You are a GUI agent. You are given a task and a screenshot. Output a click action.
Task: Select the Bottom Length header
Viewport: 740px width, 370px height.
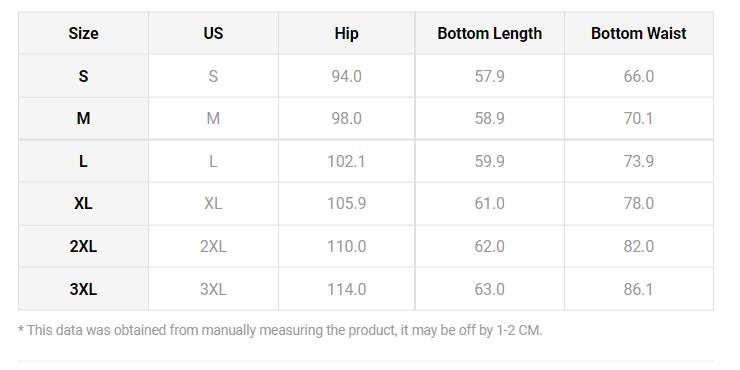pos(489,34)
